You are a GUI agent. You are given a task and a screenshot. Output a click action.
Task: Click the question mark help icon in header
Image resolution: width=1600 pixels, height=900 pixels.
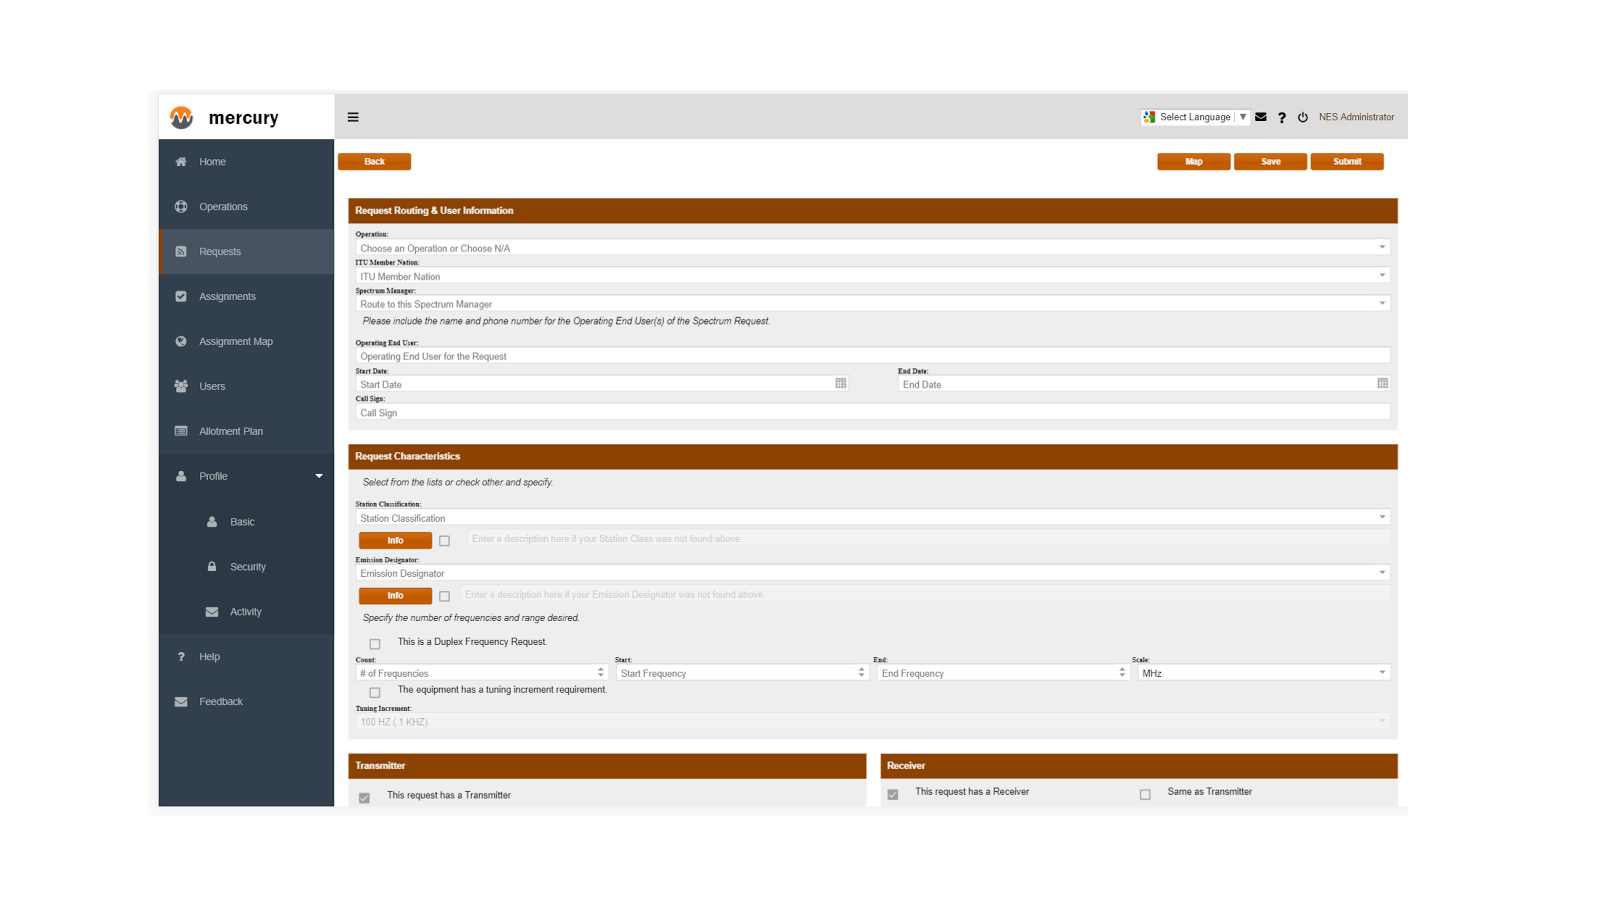(x=1282, y=117)
